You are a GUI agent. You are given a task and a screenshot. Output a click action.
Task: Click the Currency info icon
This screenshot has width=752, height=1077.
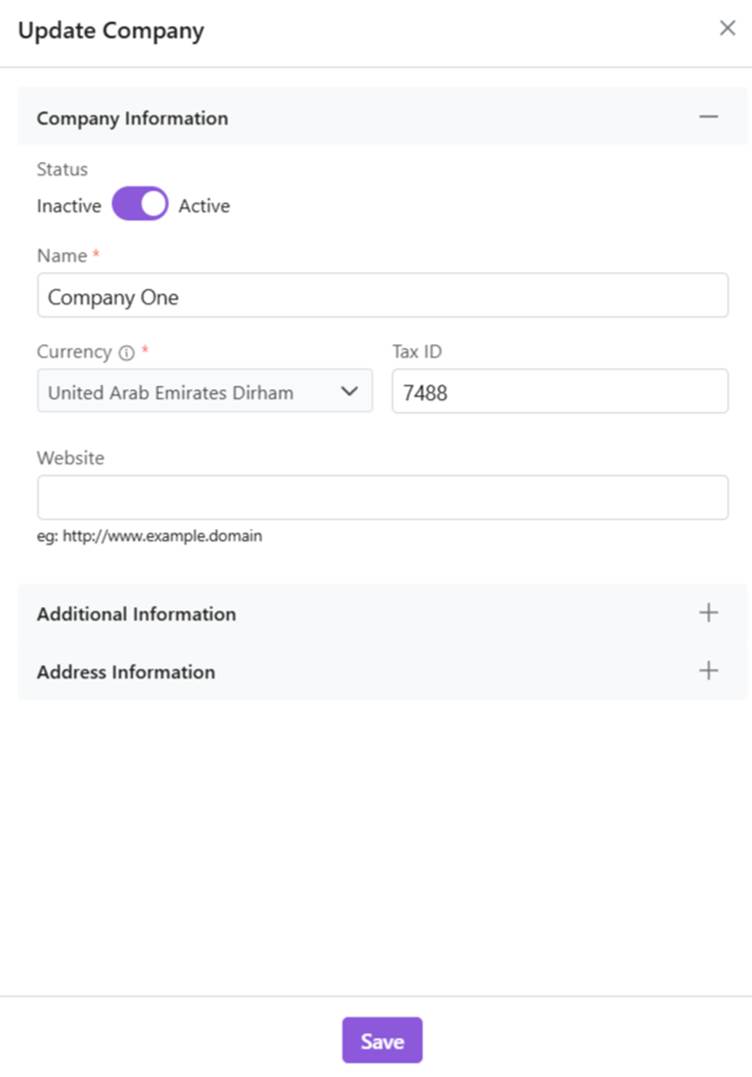pos(126,353)
